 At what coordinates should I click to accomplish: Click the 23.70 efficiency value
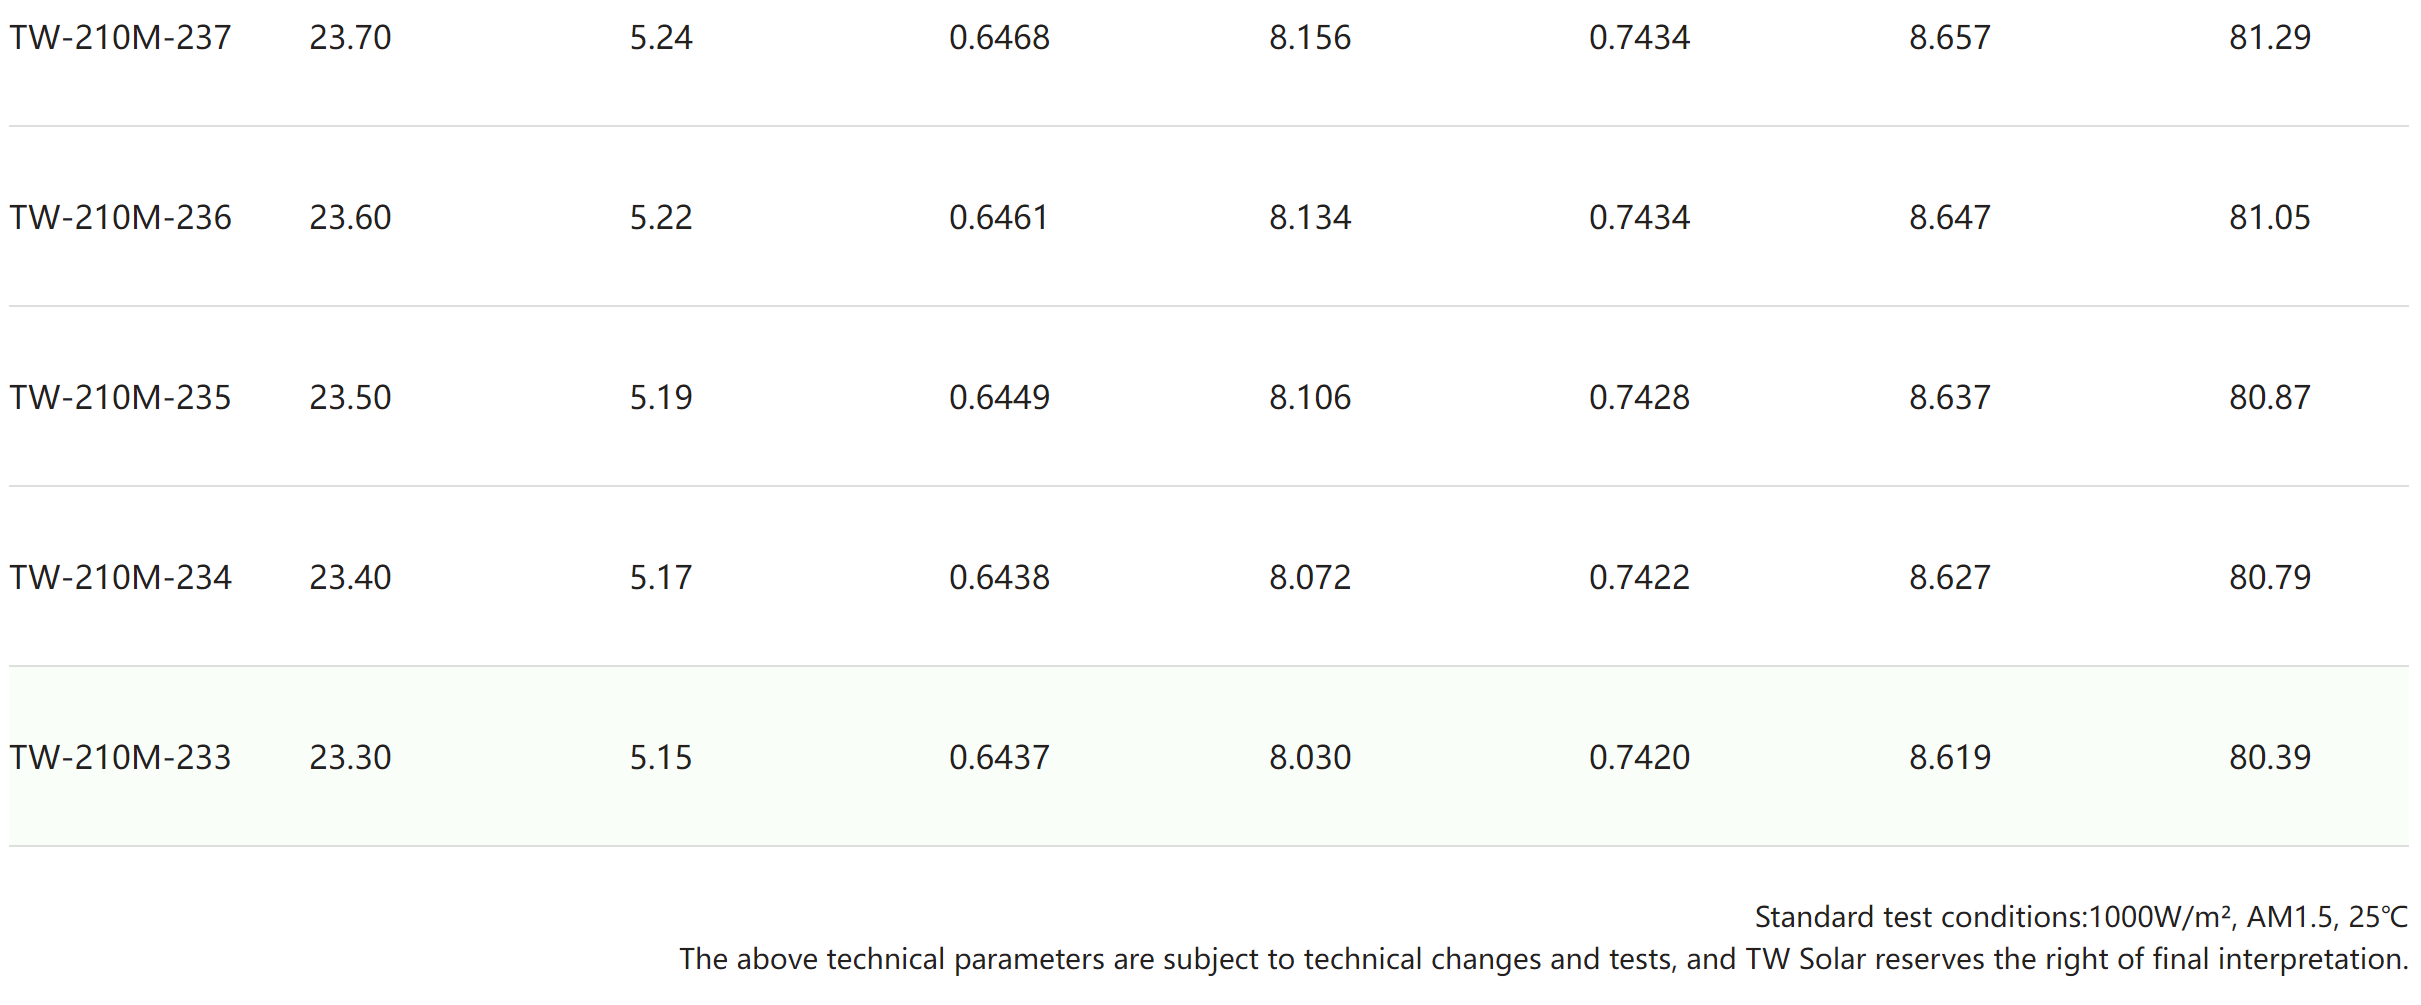tap(350, 38)
